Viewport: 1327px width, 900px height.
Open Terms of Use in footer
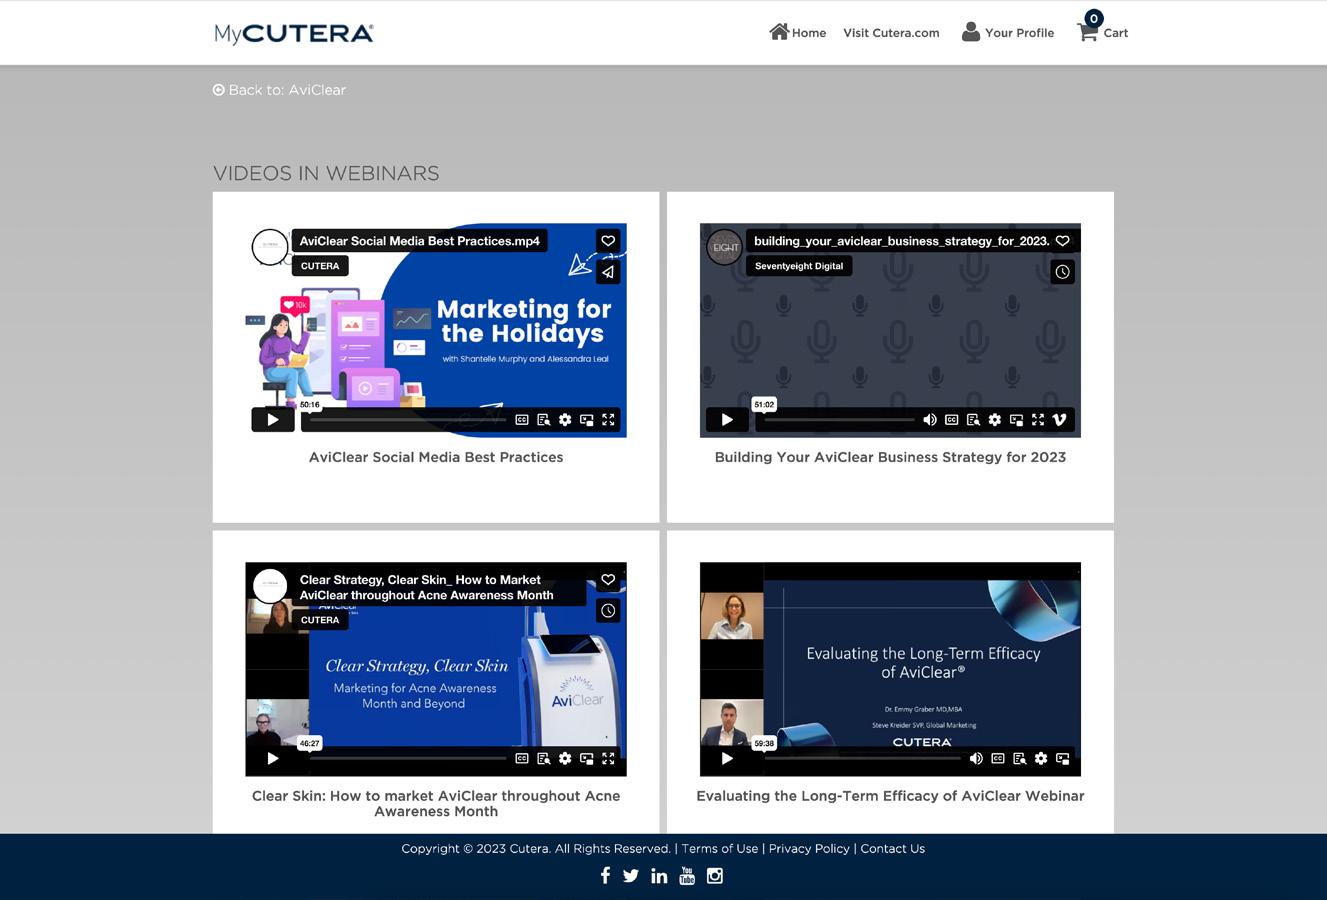coord(720,849)
